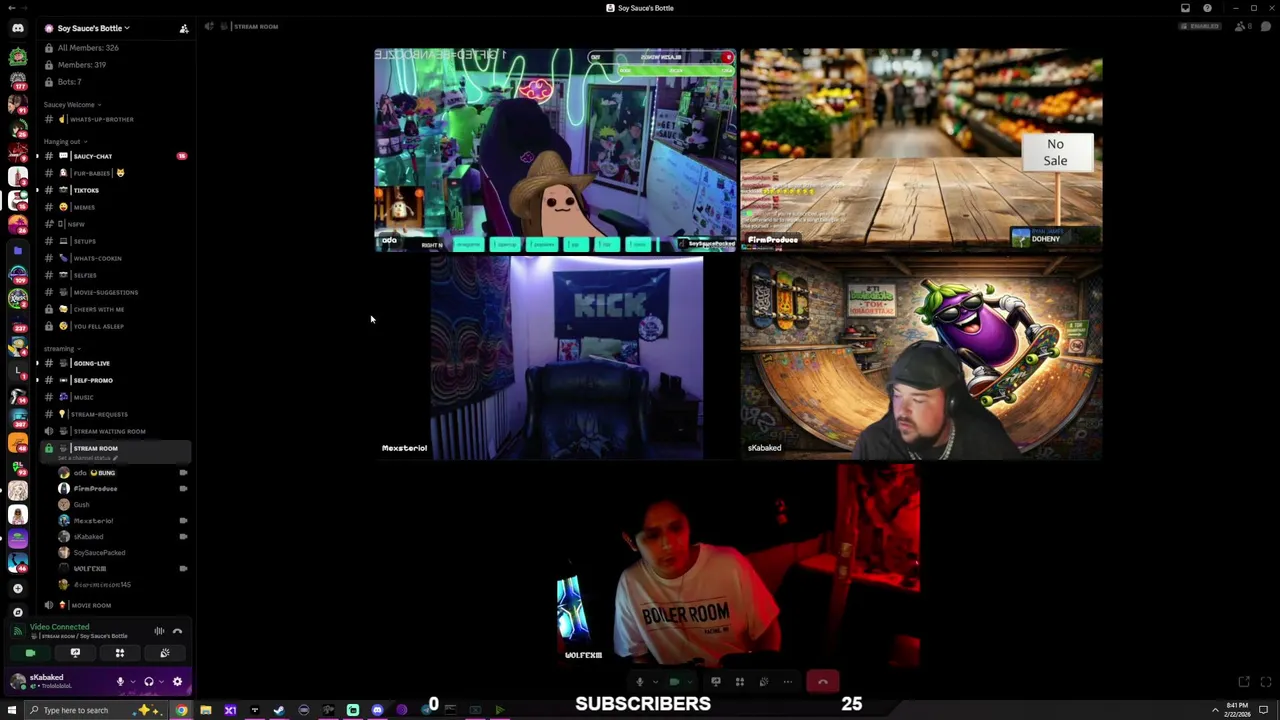This screenshot has width=1280, height=720.
Task: Share screen from call control bar
Action: tap(716, 682)
